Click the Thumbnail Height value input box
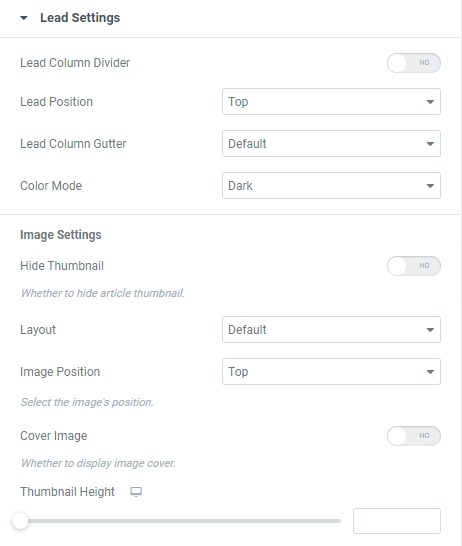Image resolution: width=462 pixels, height=546 pixels. 397,521
